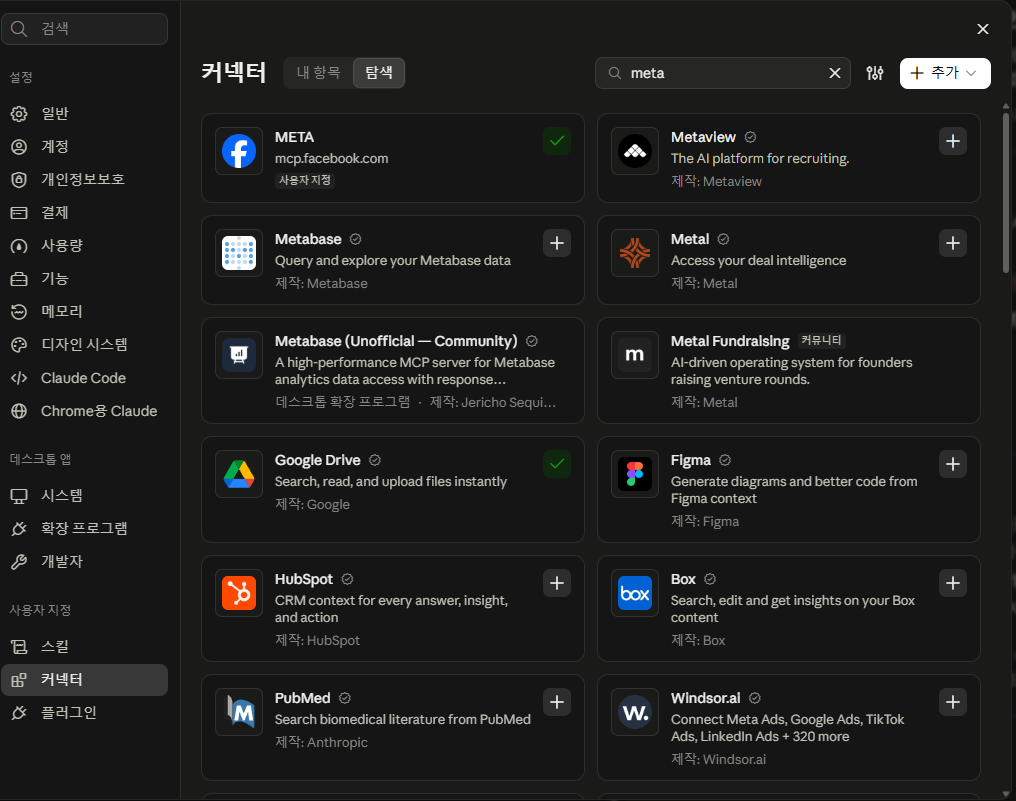
Task: Add the Metaview connector
Action: [952, 141]
